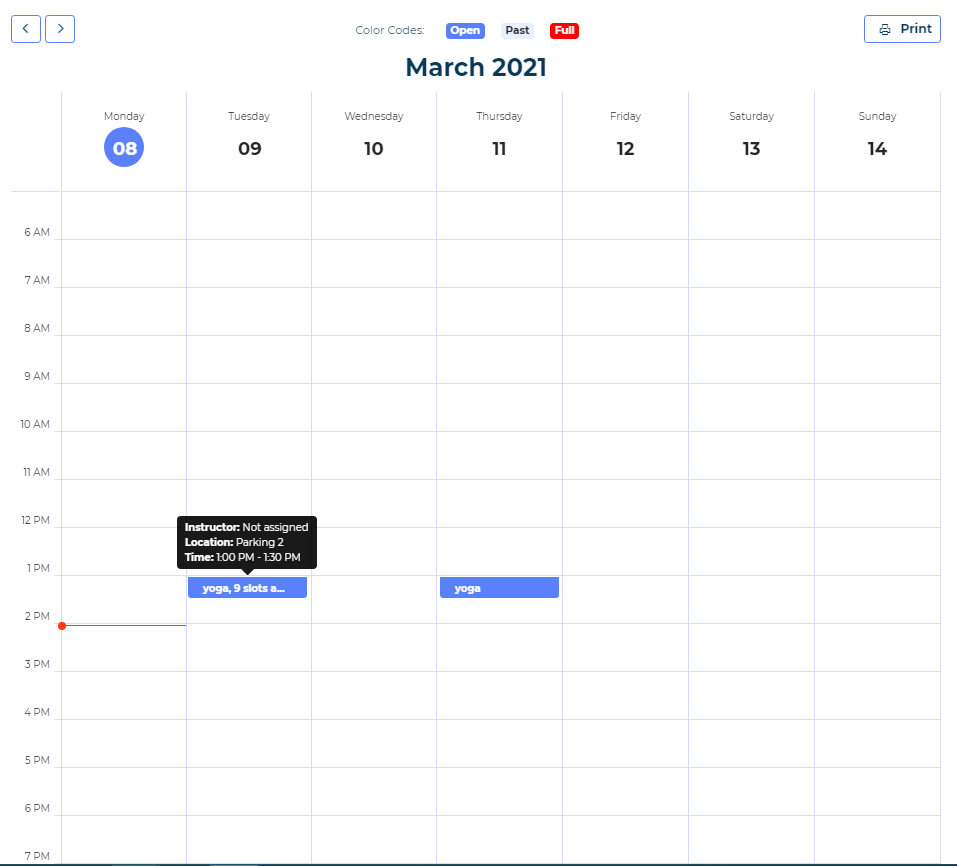Click the 2 PM time label
The image size is (957, 866).
(x=37, y=616)
